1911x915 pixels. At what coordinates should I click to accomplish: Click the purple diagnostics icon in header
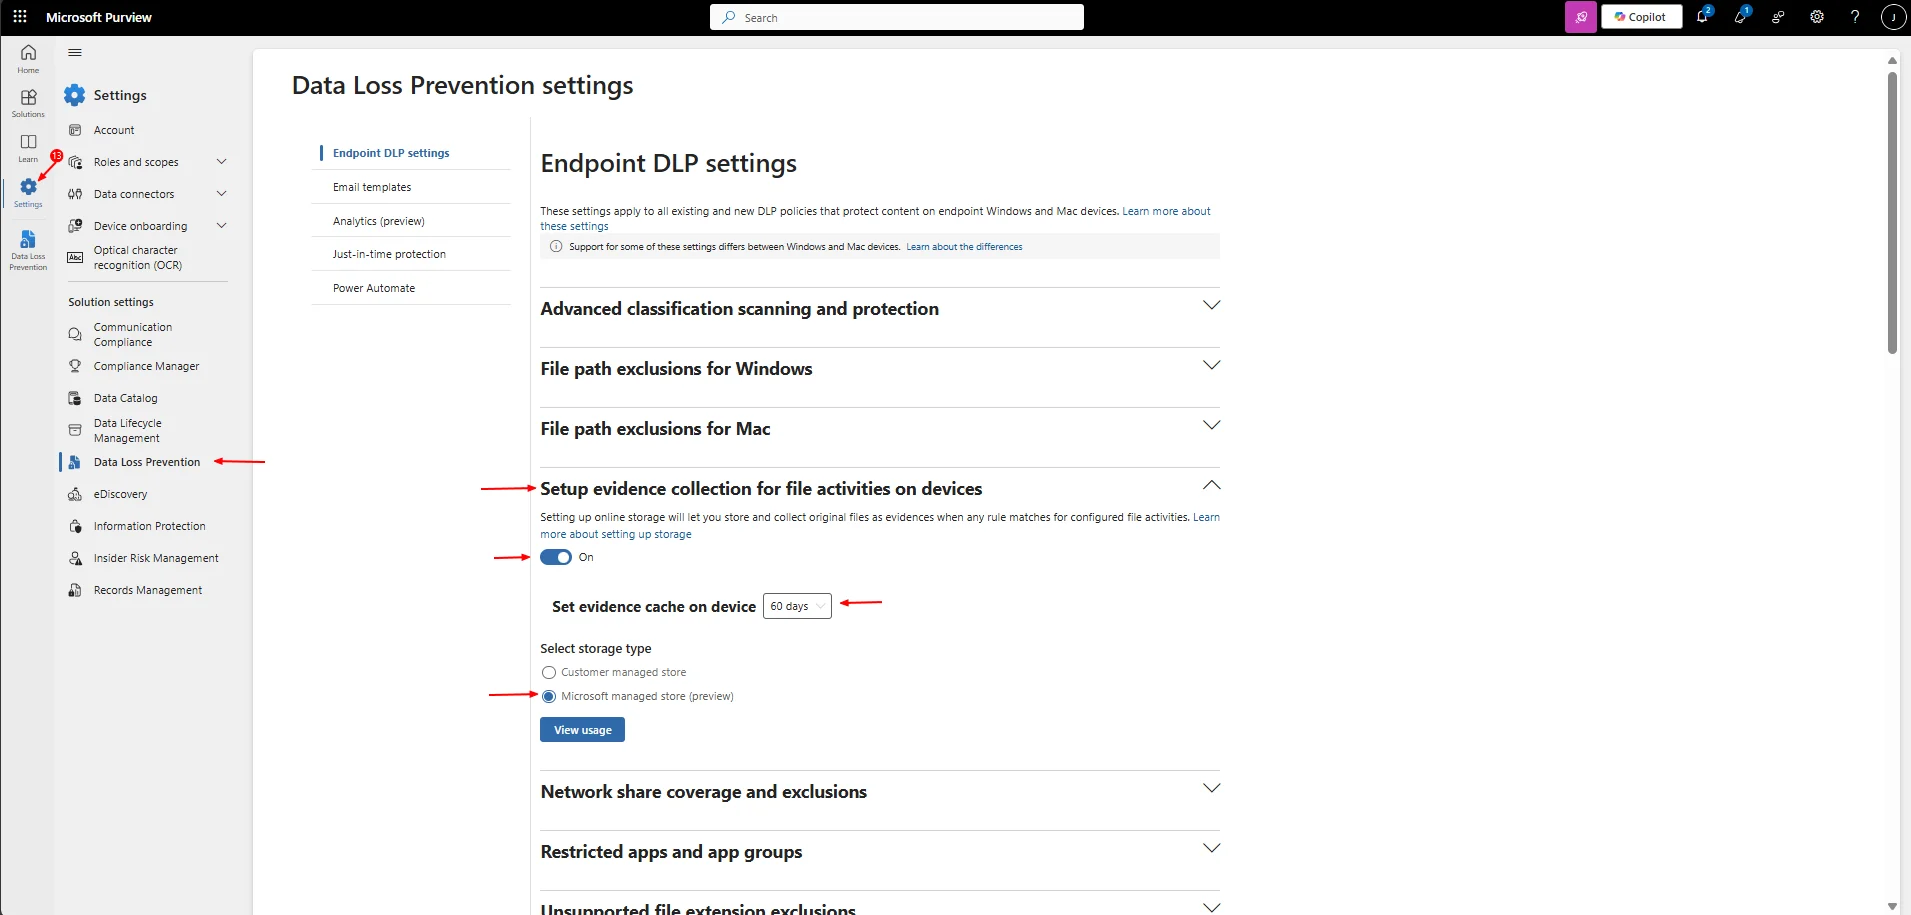tap(1581, 17)
